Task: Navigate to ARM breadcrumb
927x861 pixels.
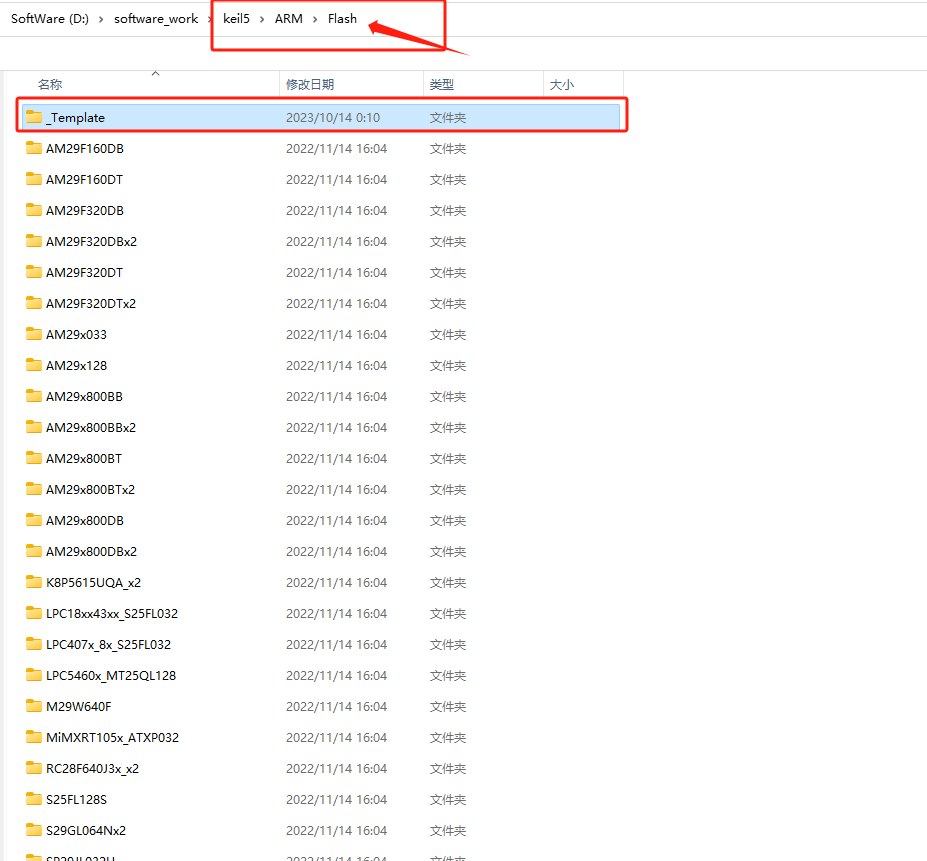Action: tap(289, 19)
